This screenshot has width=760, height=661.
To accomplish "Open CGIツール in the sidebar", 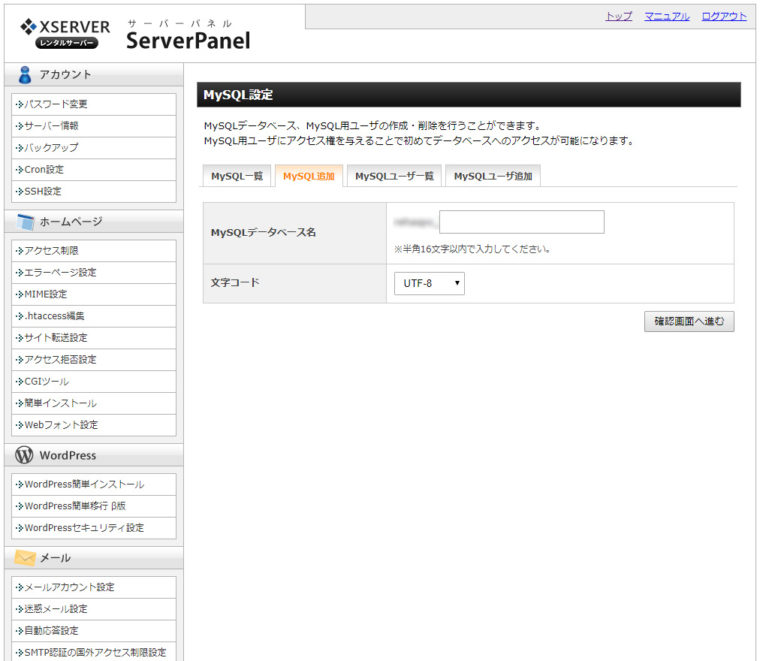I will pyautogui.click(x=94, y=381).
